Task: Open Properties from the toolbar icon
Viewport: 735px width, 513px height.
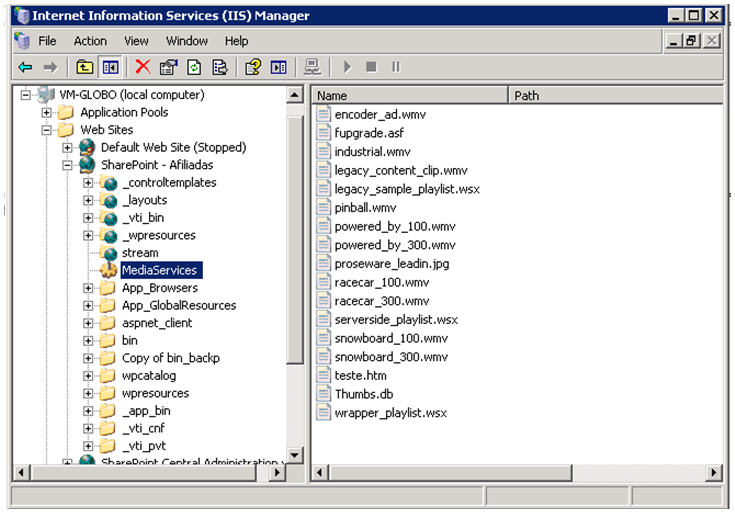Action: click(x=169, y=68)
